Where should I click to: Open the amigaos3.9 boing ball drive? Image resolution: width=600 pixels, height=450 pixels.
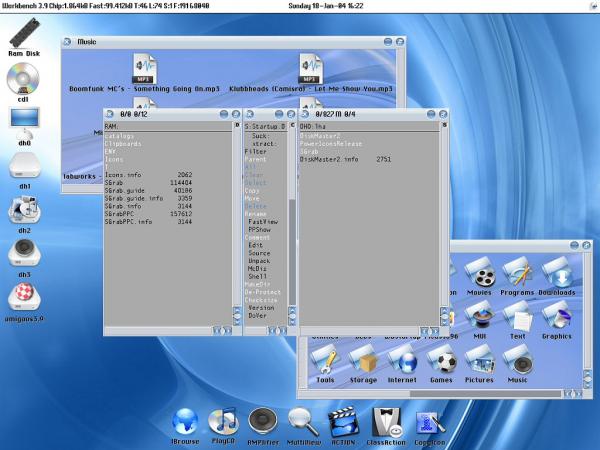tap(24, 297)
